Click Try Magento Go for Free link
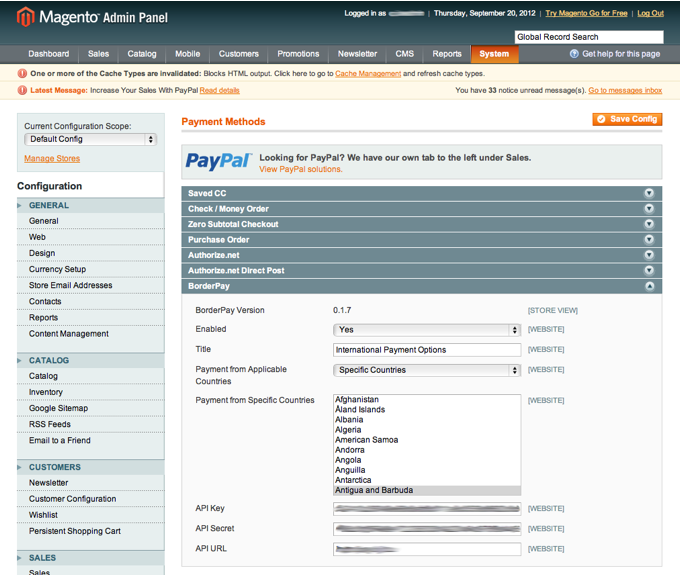 586,13
